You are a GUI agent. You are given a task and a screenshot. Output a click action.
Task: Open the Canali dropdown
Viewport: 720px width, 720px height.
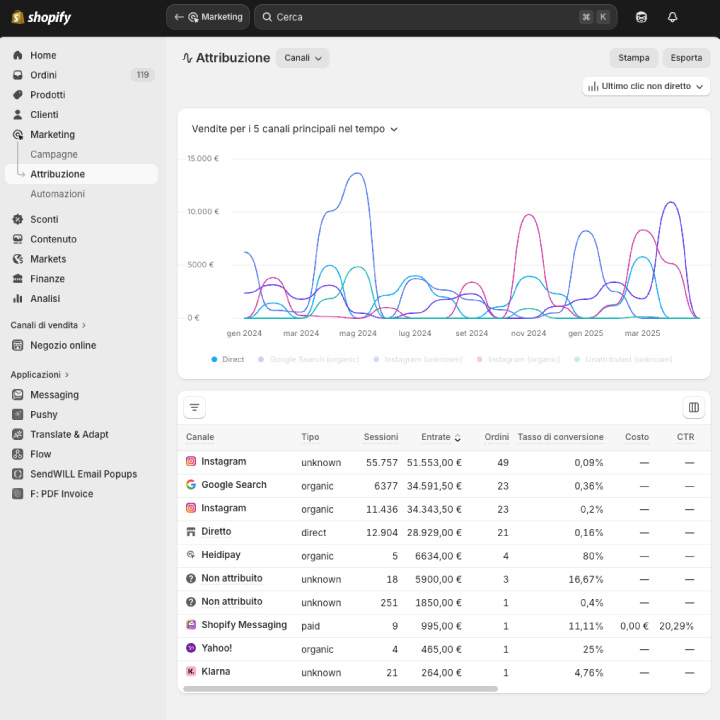coord(303,58)
